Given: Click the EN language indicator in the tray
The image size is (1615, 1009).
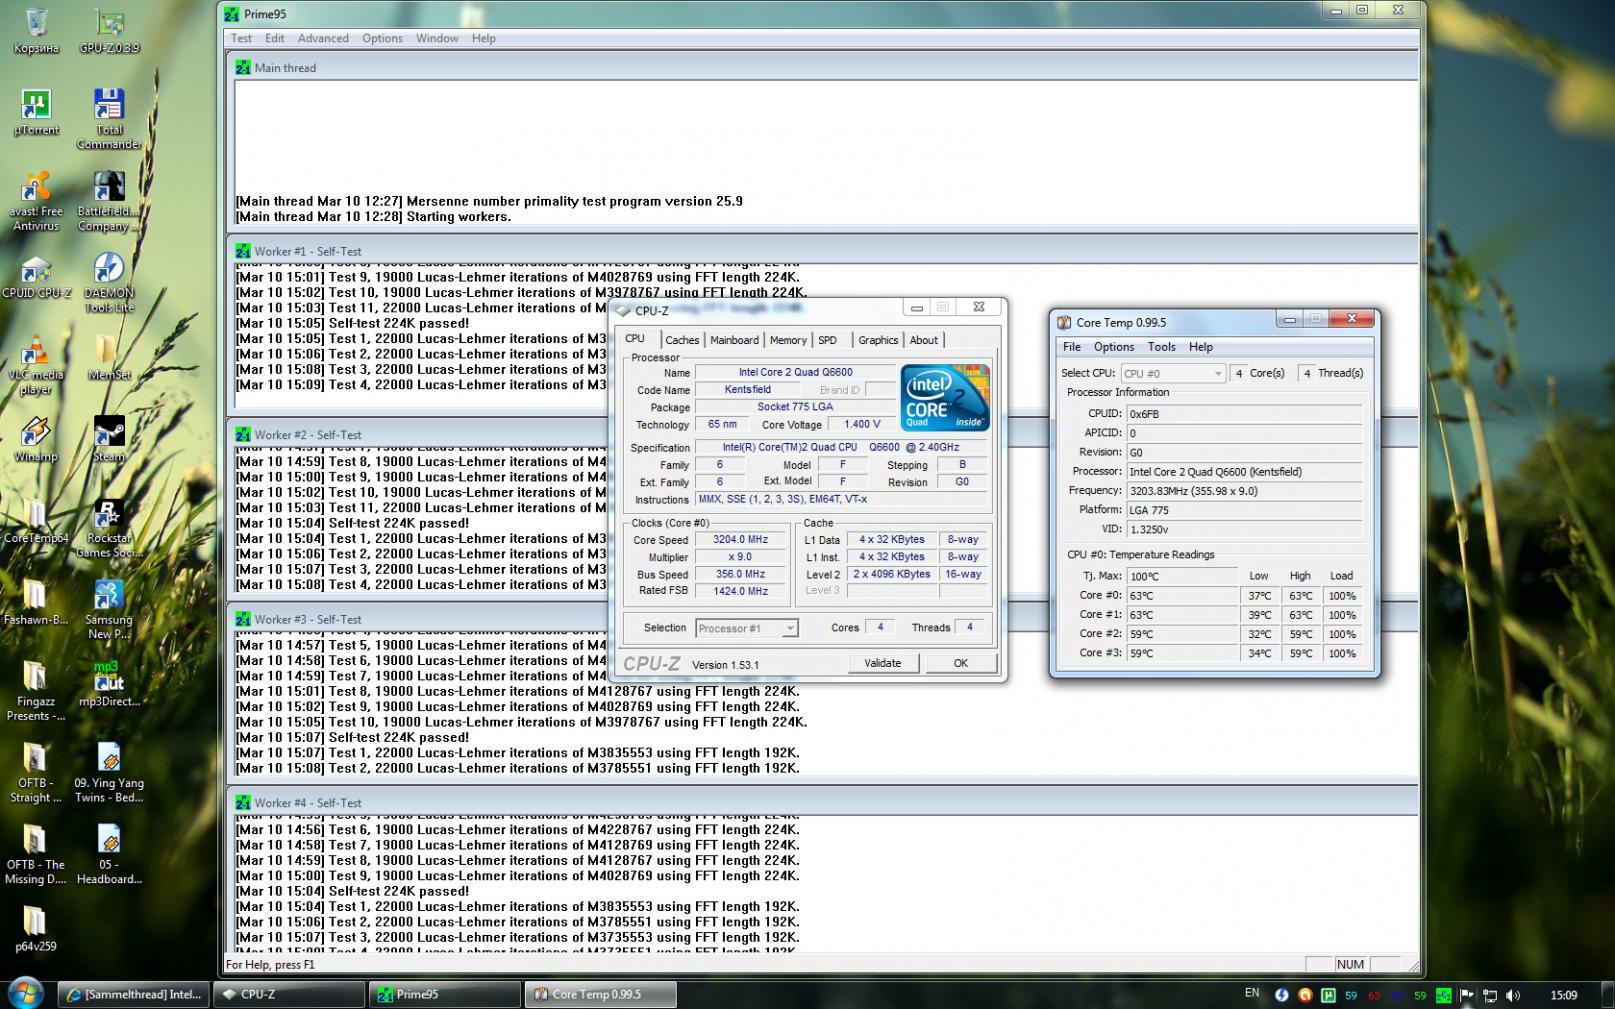Looking at the screenshot, I should click(x=1252, y=993).
